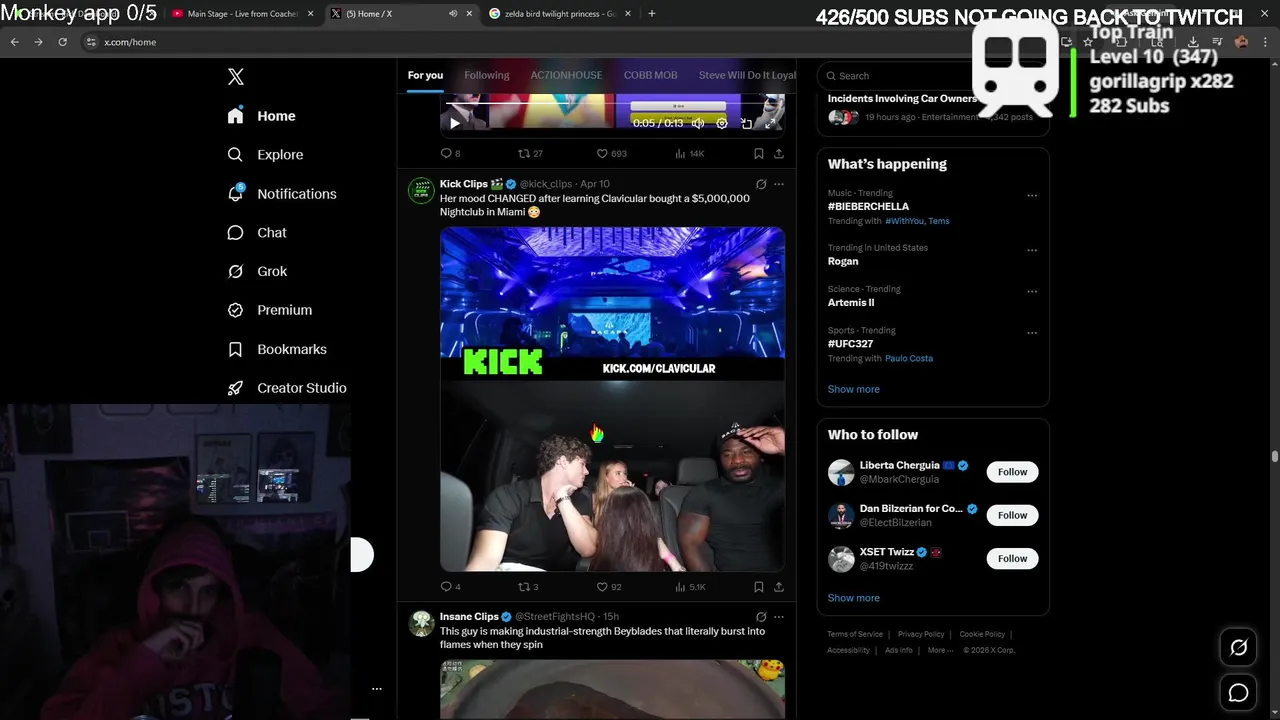
Task: View Kick Clips post 5.1K views
Action: point(690,587)
